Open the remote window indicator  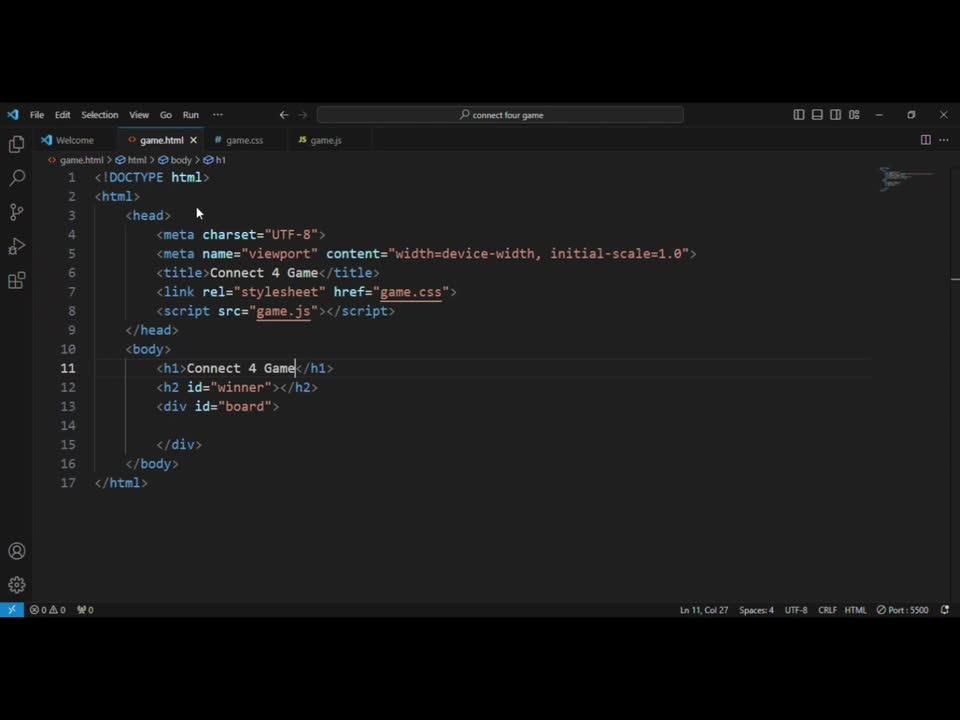tap(12, 610)
